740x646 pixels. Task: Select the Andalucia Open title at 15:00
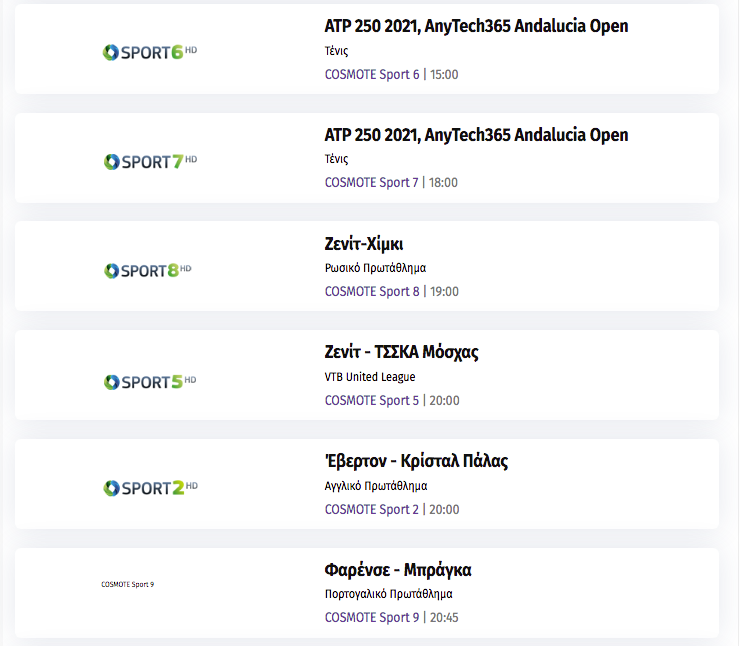click(476, 26)
